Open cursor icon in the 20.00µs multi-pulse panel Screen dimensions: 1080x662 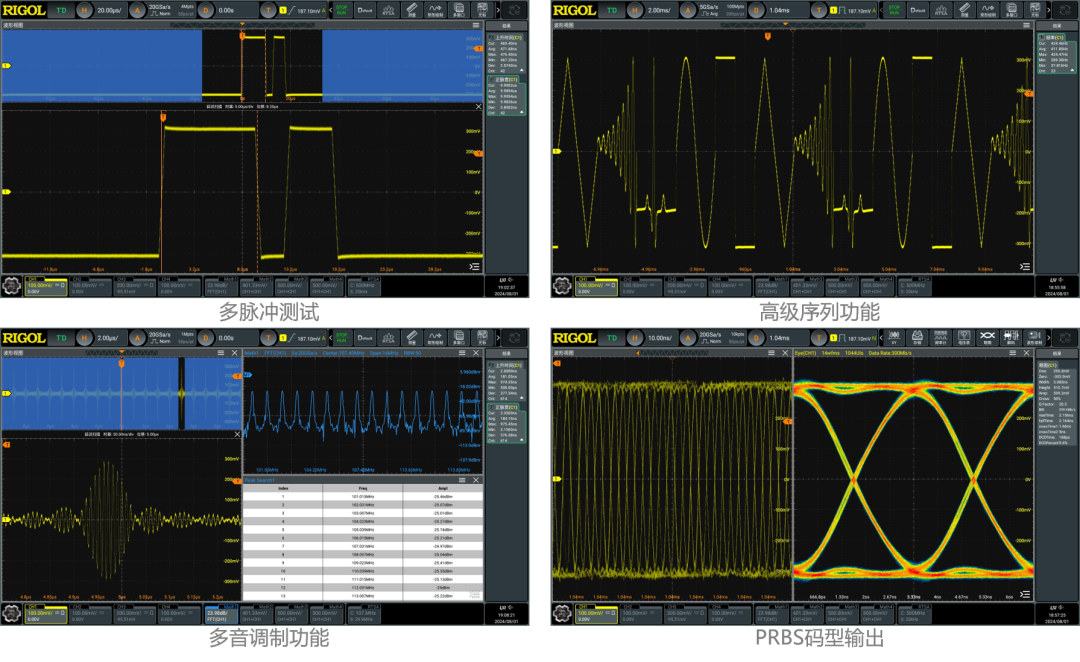pyautogui.click(x=482, y=10)
